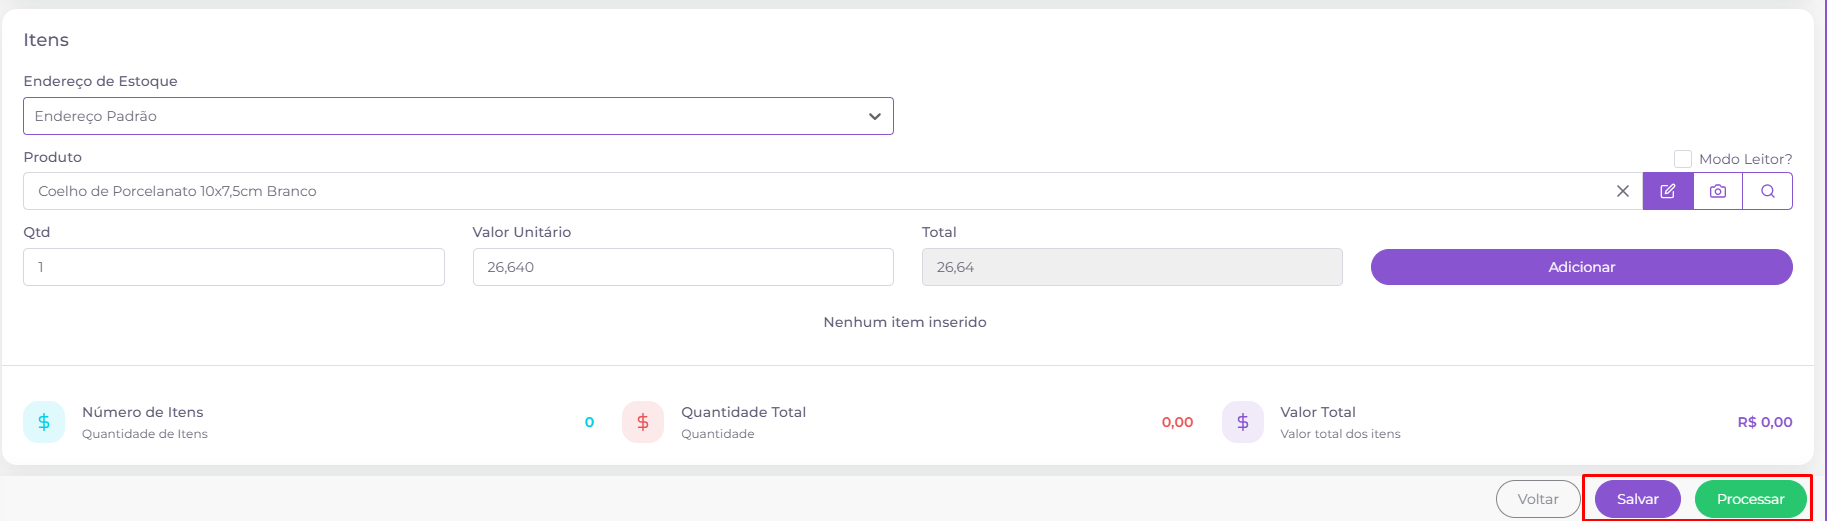Viewport: 1827px width, 521px height.
Task: Click the Valor Total dollar icon
Action: point(1242,422)
